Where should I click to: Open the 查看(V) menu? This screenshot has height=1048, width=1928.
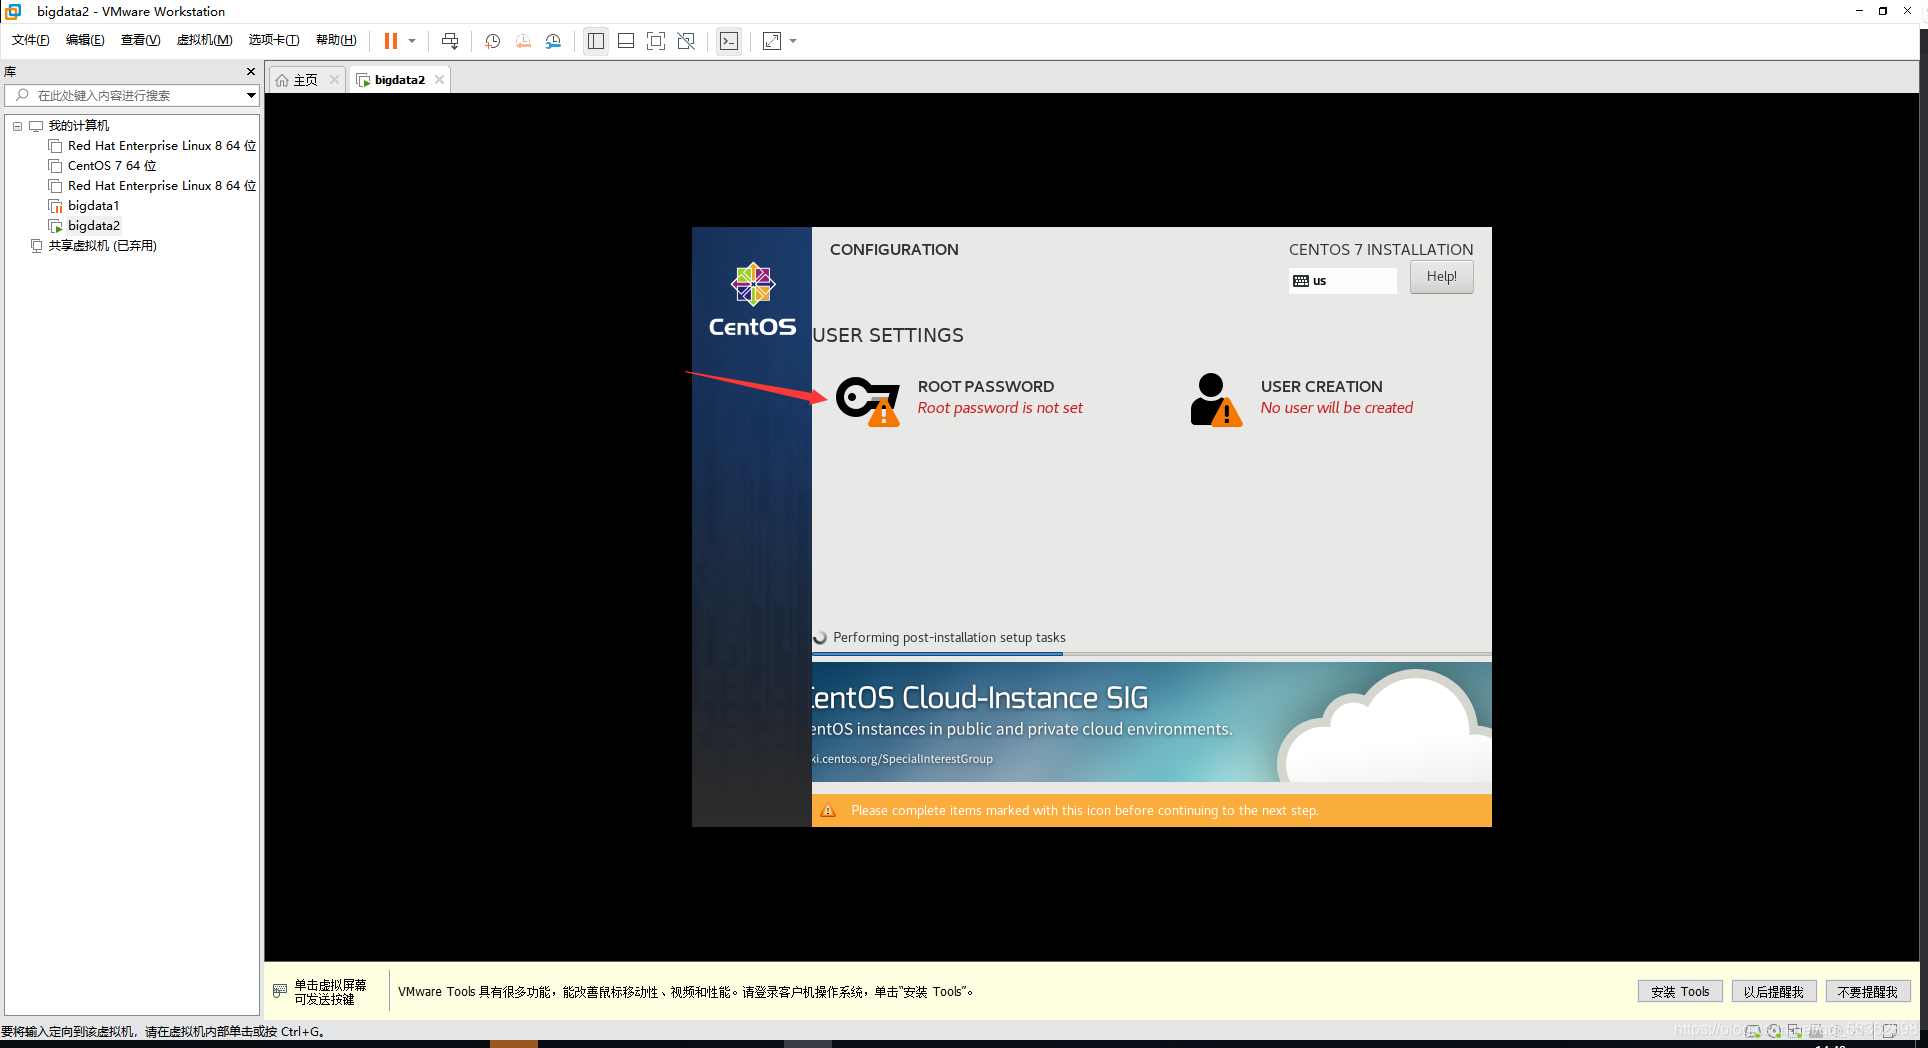(140, 40)
